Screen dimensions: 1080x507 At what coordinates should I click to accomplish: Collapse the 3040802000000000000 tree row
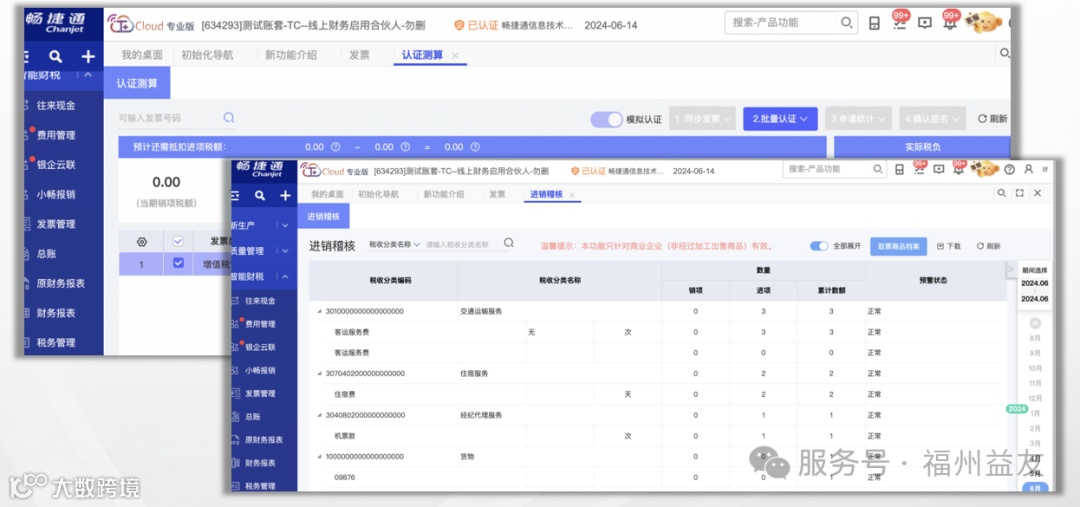[x=319, y=415]
